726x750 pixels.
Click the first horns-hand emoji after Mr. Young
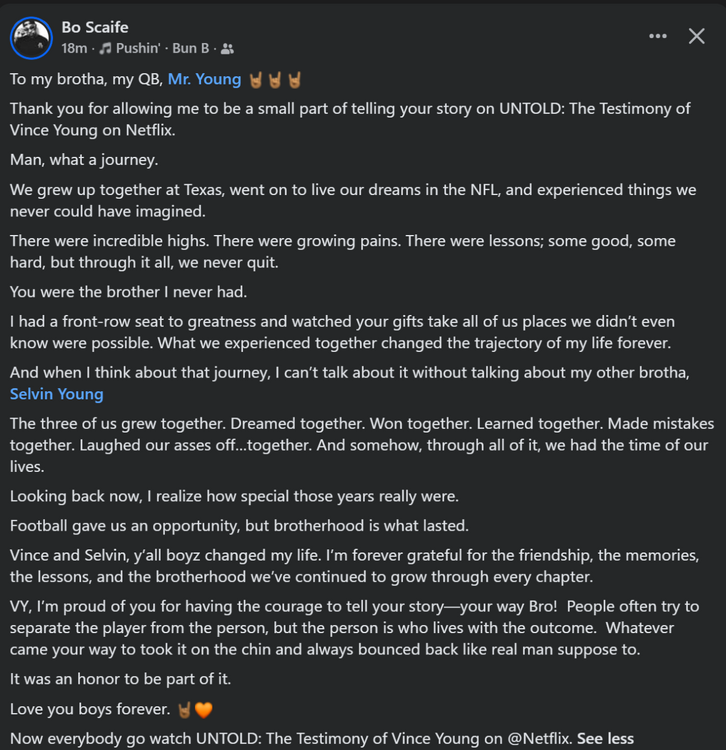[x=256, y=80]
